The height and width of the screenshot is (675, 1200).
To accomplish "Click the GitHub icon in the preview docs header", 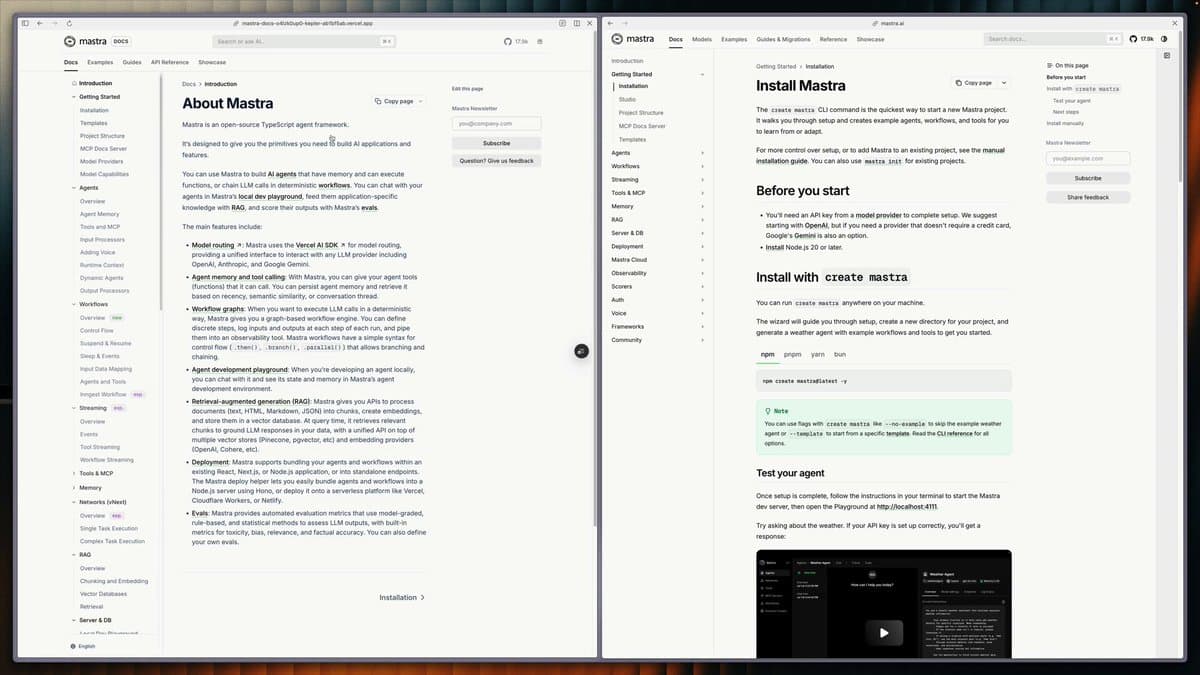I will point(509,41).
